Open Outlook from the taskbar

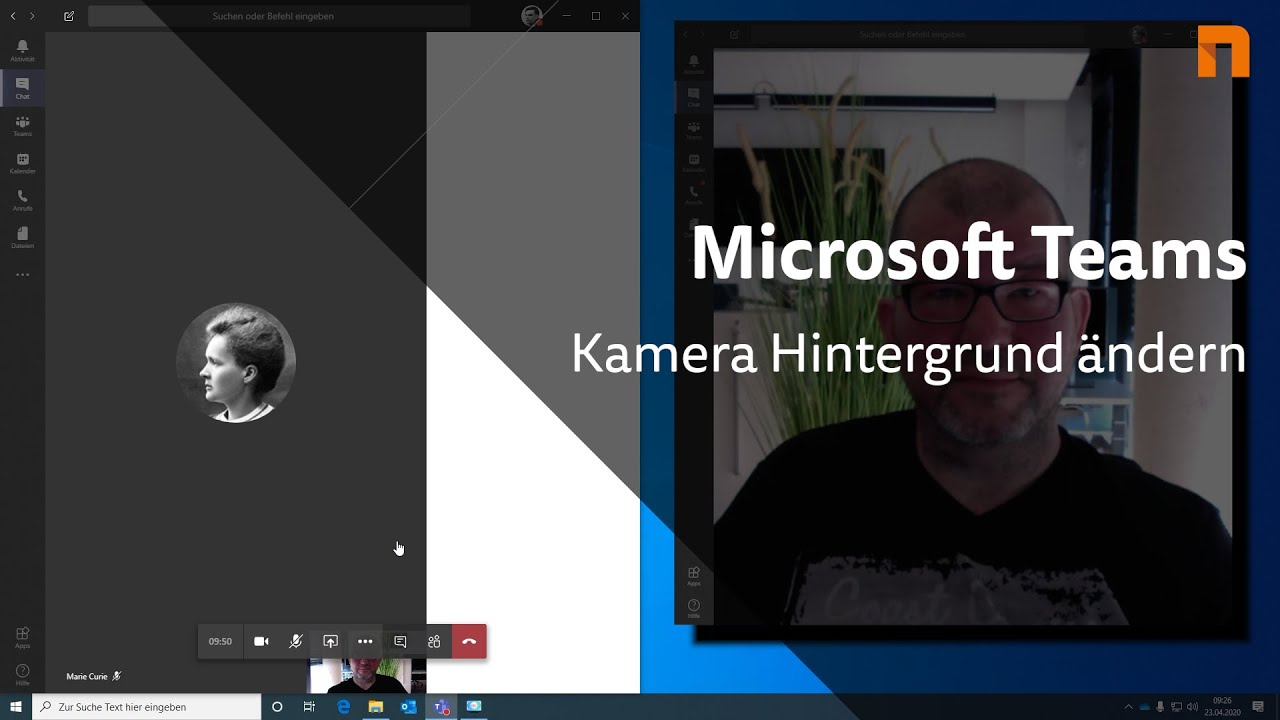click(x=408, y=707)
